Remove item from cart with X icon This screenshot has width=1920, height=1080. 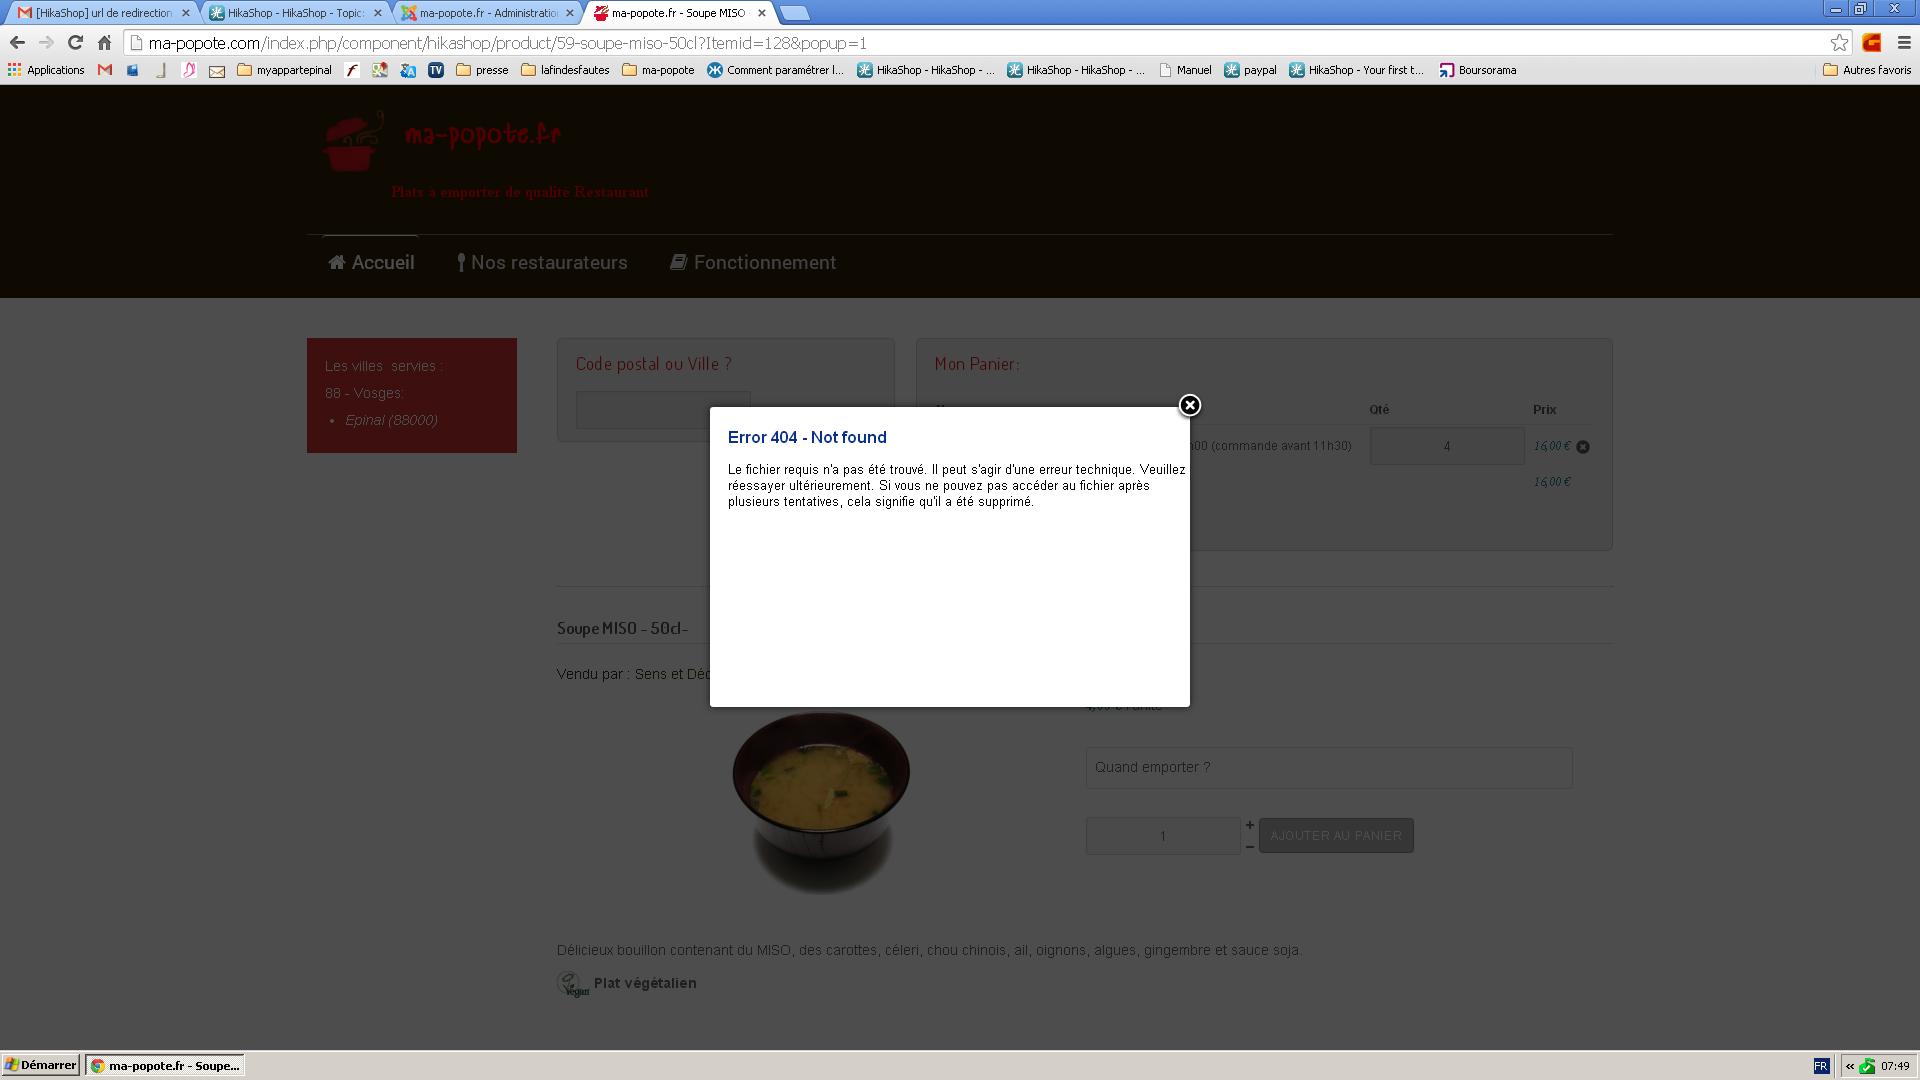tap(1583, 447)
